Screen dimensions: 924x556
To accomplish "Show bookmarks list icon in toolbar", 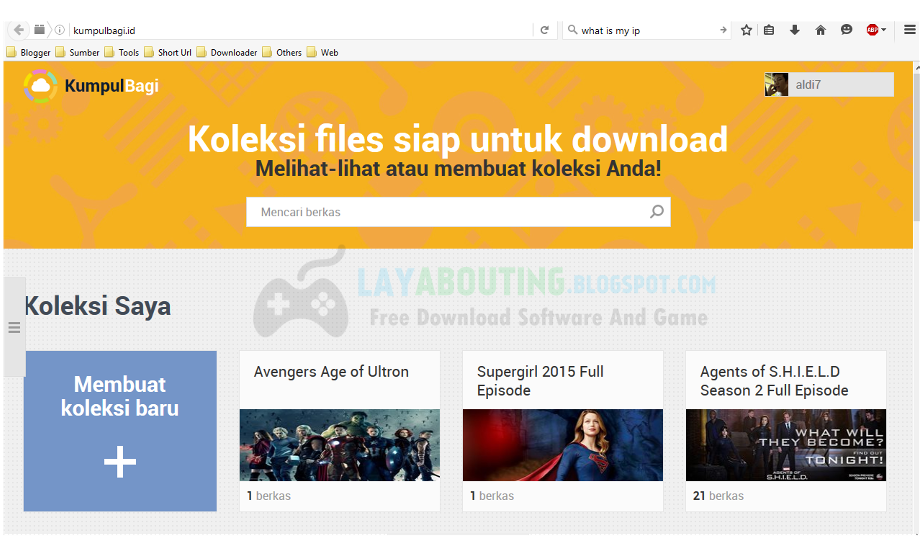I will click(769, 30).
